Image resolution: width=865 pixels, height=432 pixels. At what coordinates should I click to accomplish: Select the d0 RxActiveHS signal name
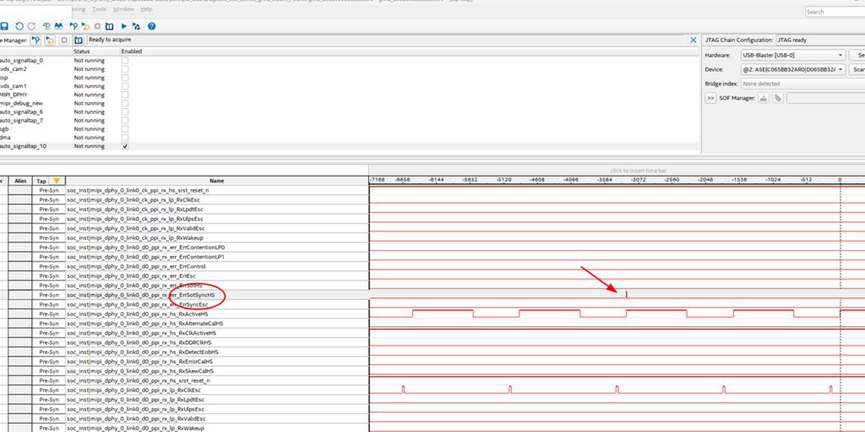(x=137, y=314)
